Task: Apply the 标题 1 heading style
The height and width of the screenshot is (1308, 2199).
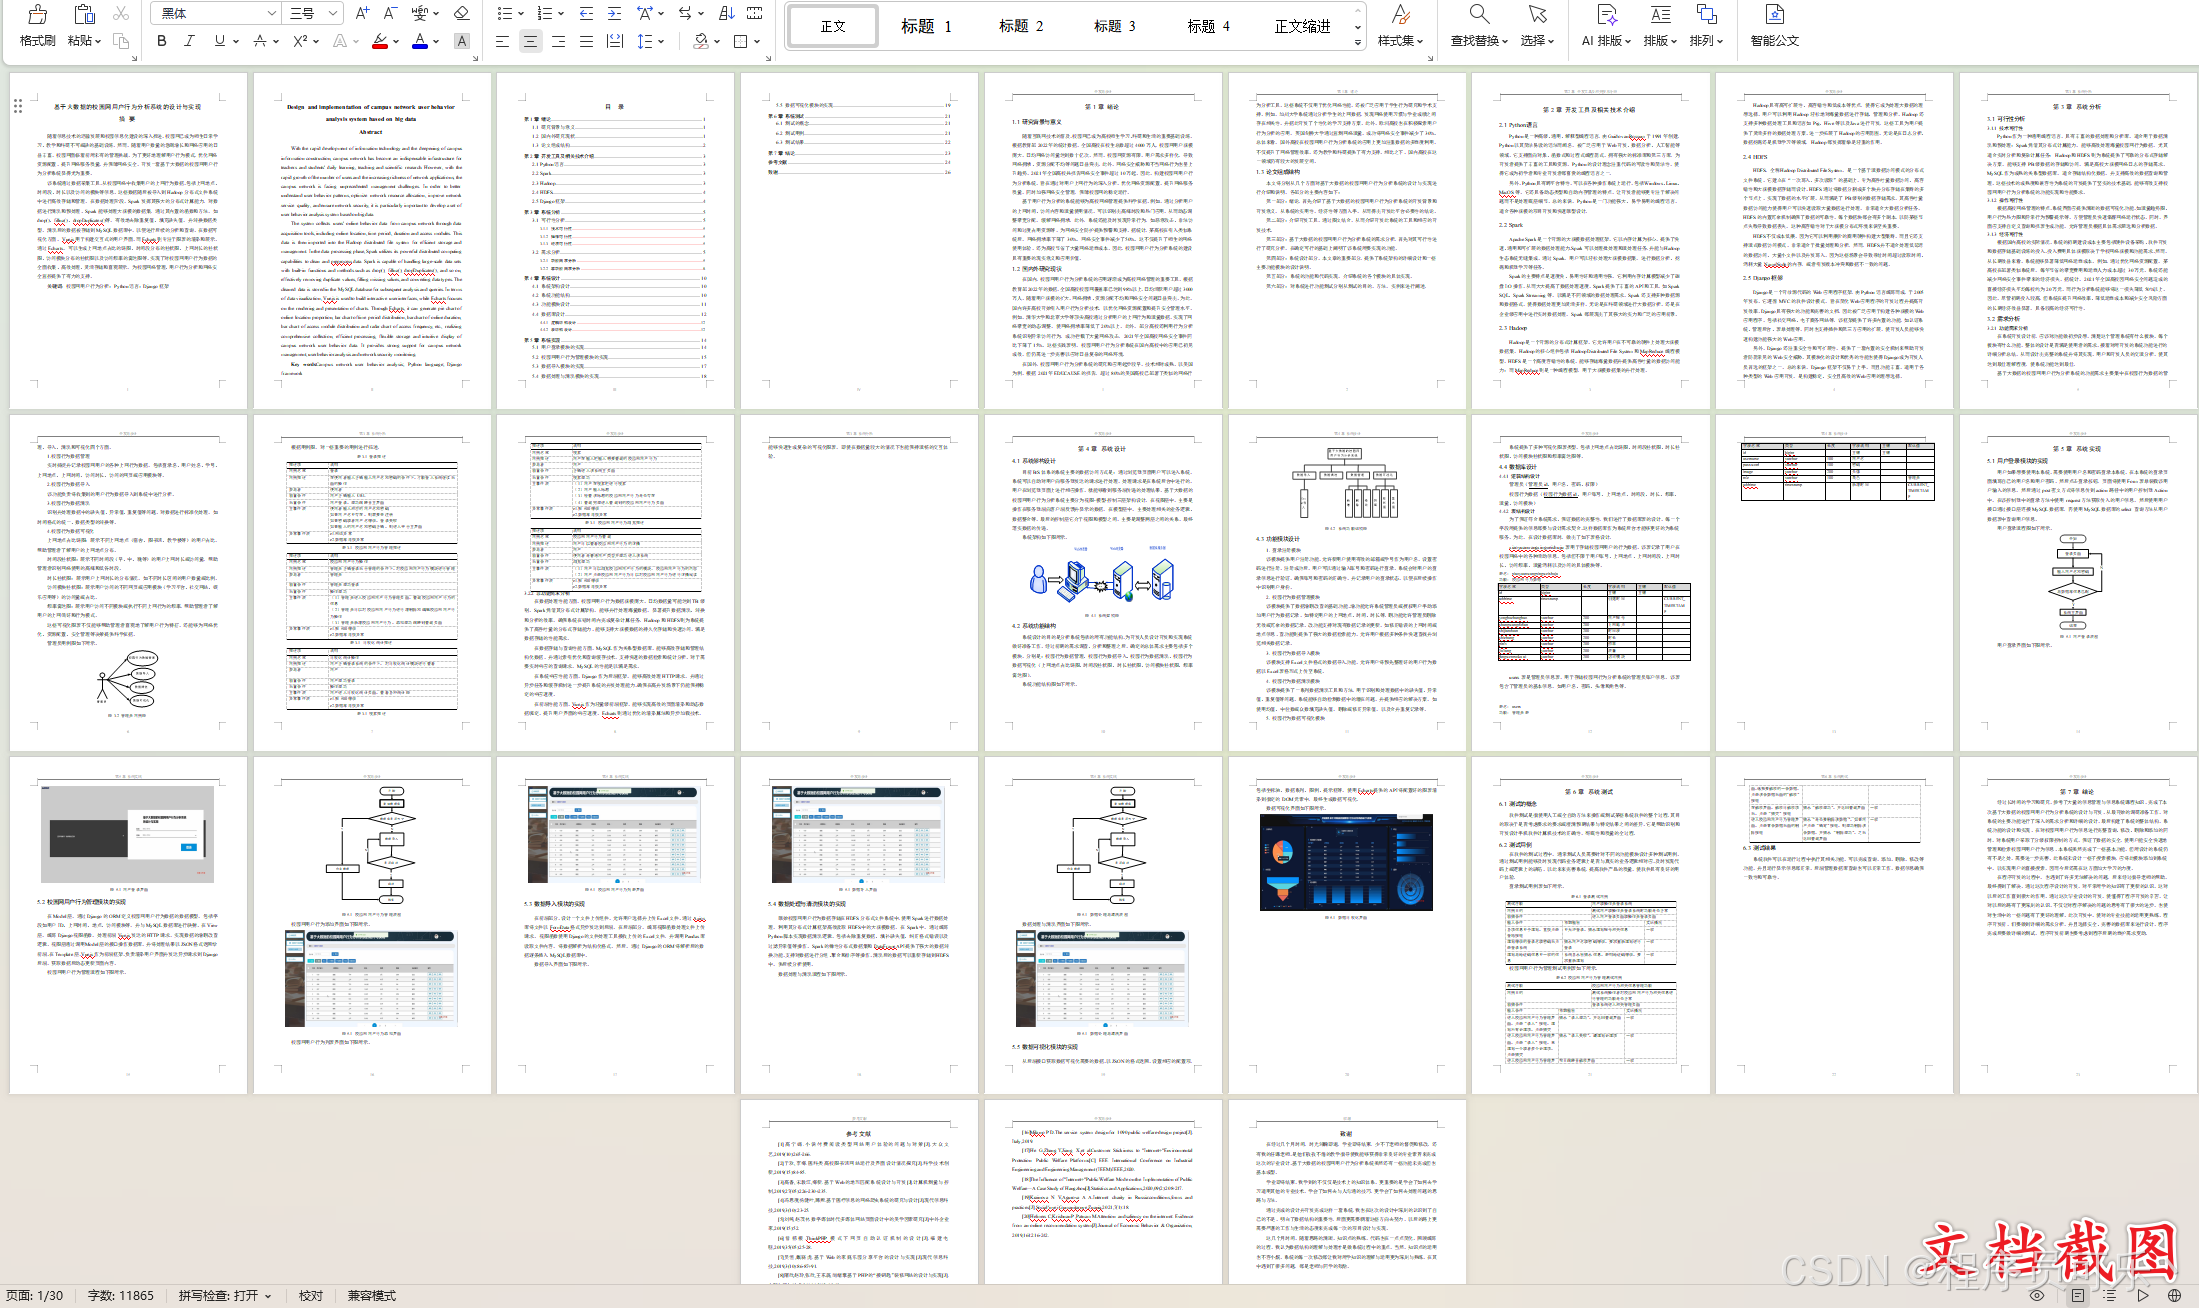Action: (926, 26)
